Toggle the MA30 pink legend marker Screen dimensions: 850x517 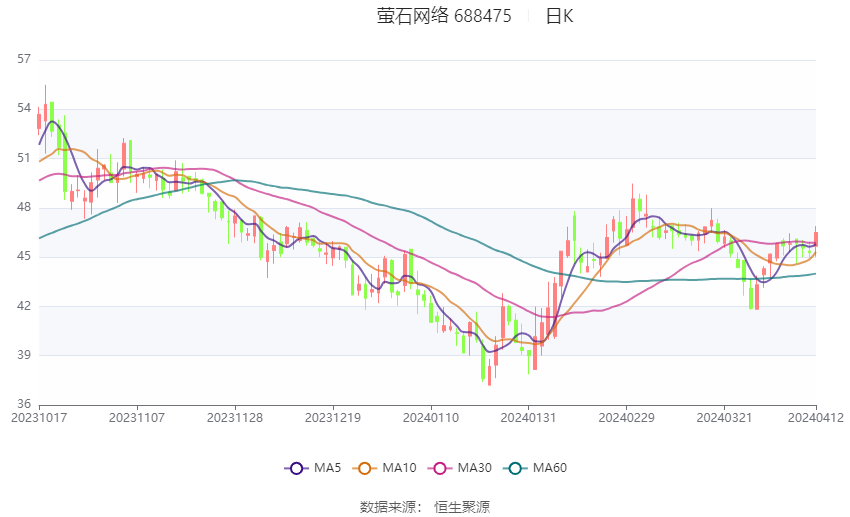click(x=440, y=468)
